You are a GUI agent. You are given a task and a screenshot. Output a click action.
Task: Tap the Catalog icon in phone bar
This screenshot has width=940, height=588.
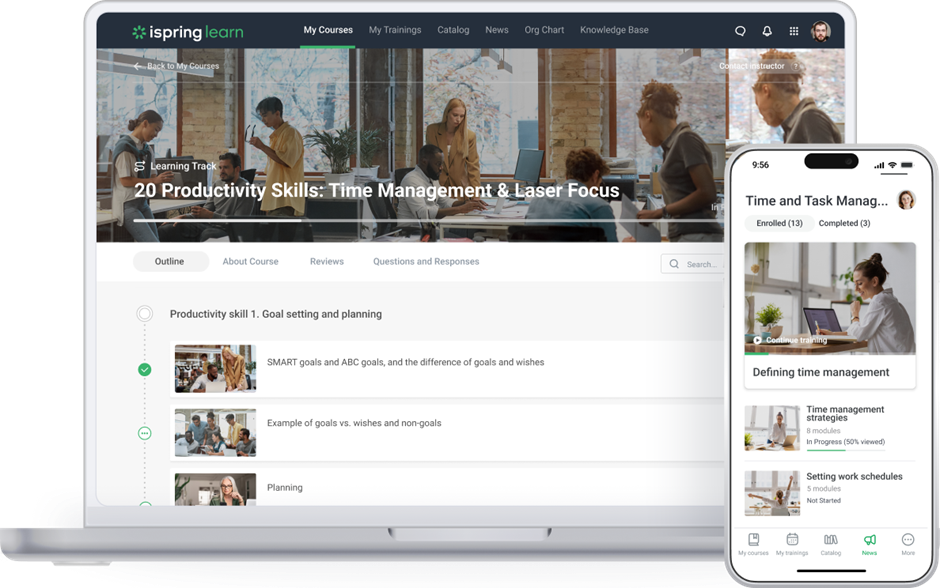831,540
